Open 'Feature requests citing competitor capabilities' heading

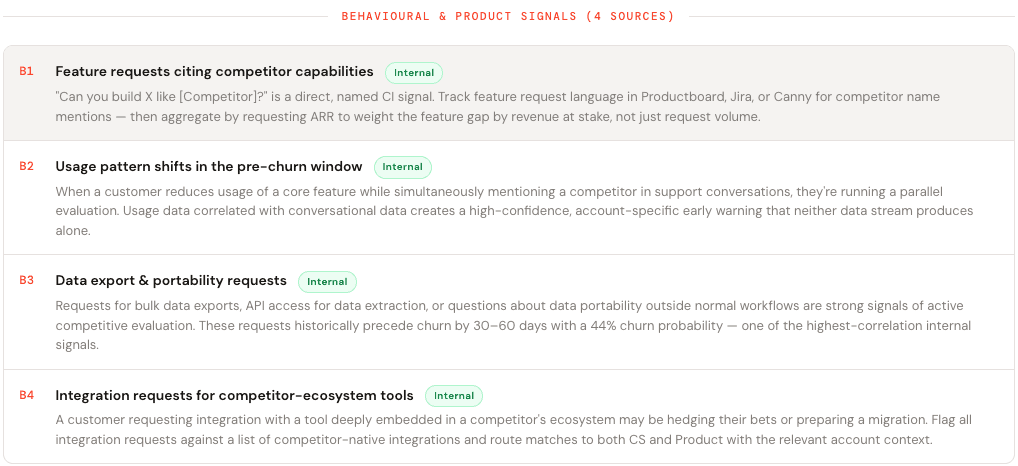[x=214, y=72]
